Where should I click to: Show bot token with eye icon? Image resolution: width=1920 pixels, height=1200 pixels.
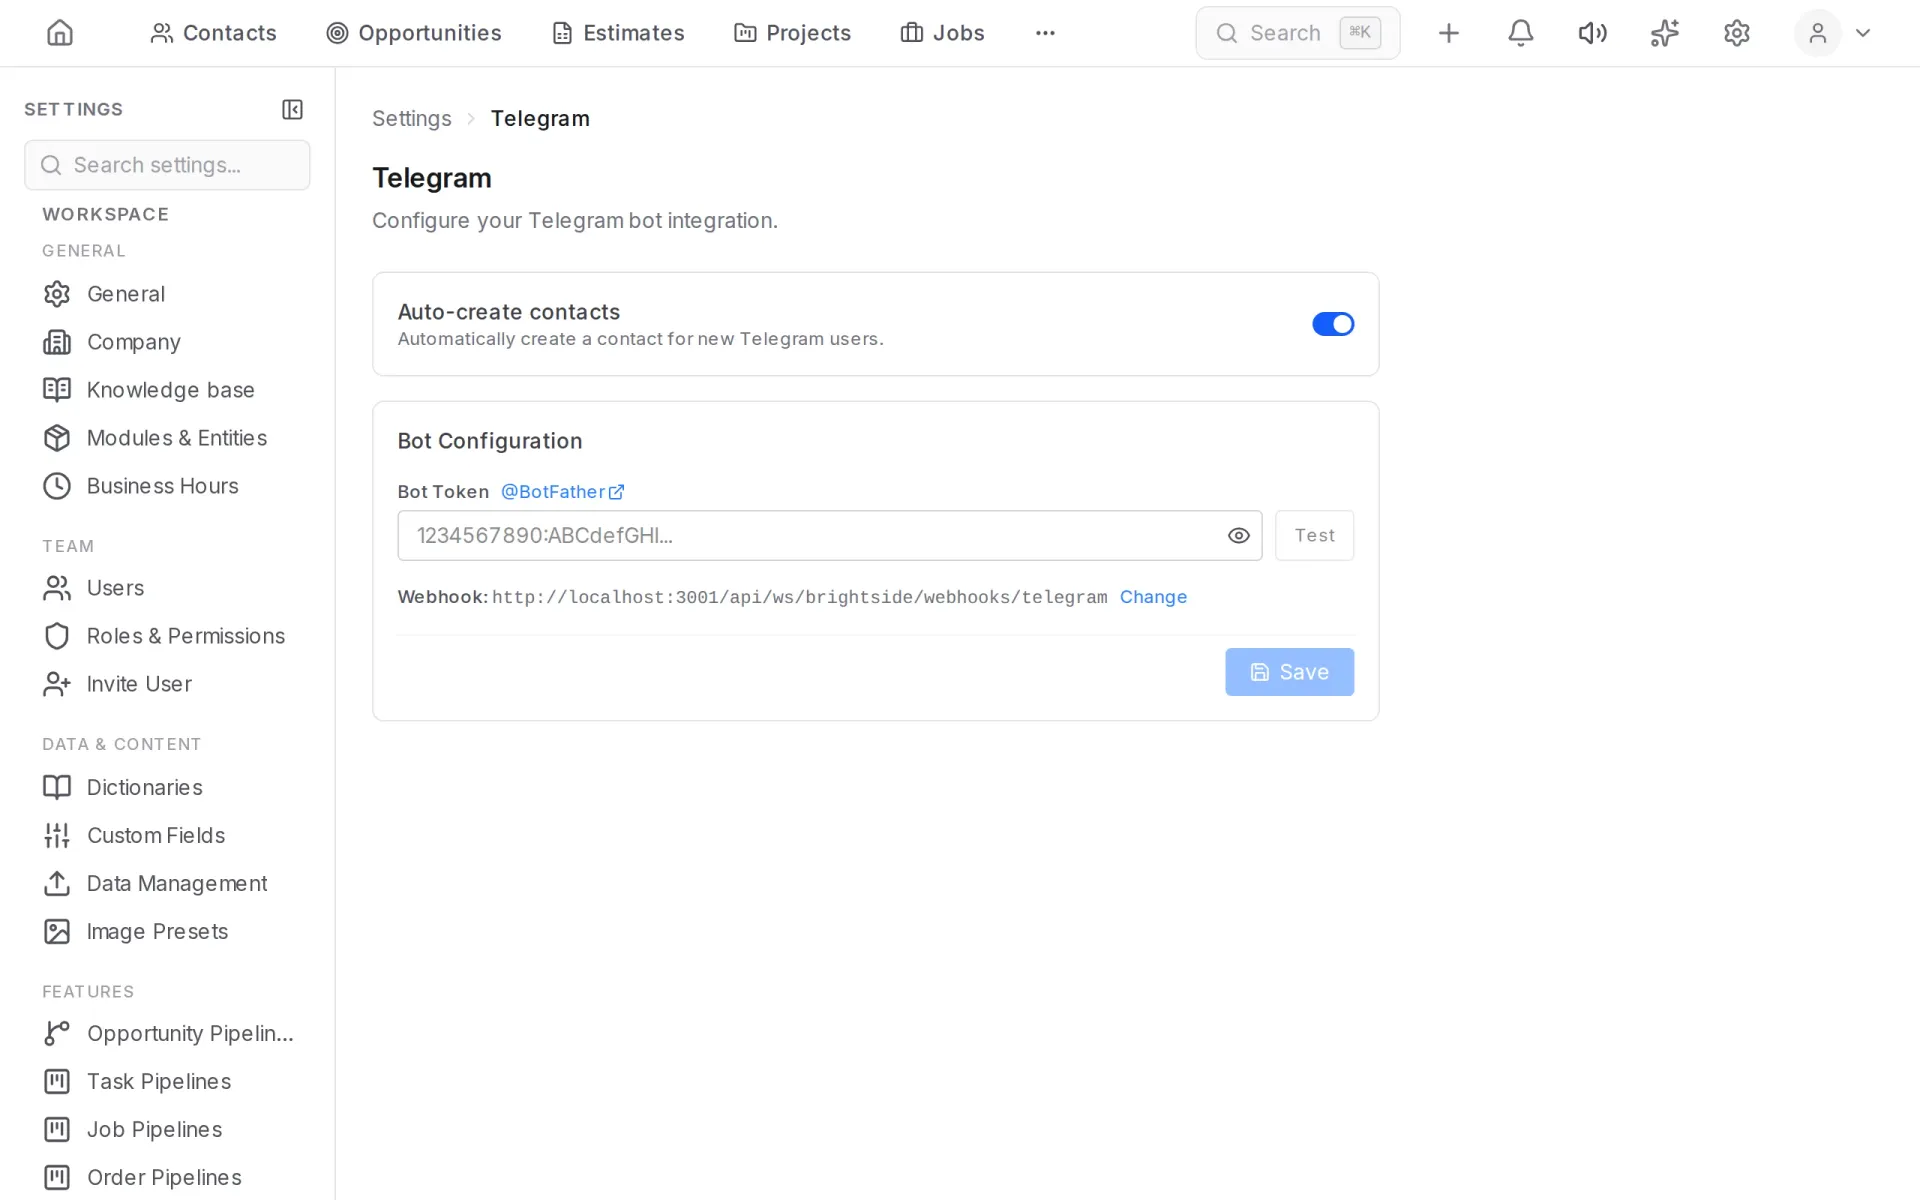pyautogui.click(x=1238, y=536)
